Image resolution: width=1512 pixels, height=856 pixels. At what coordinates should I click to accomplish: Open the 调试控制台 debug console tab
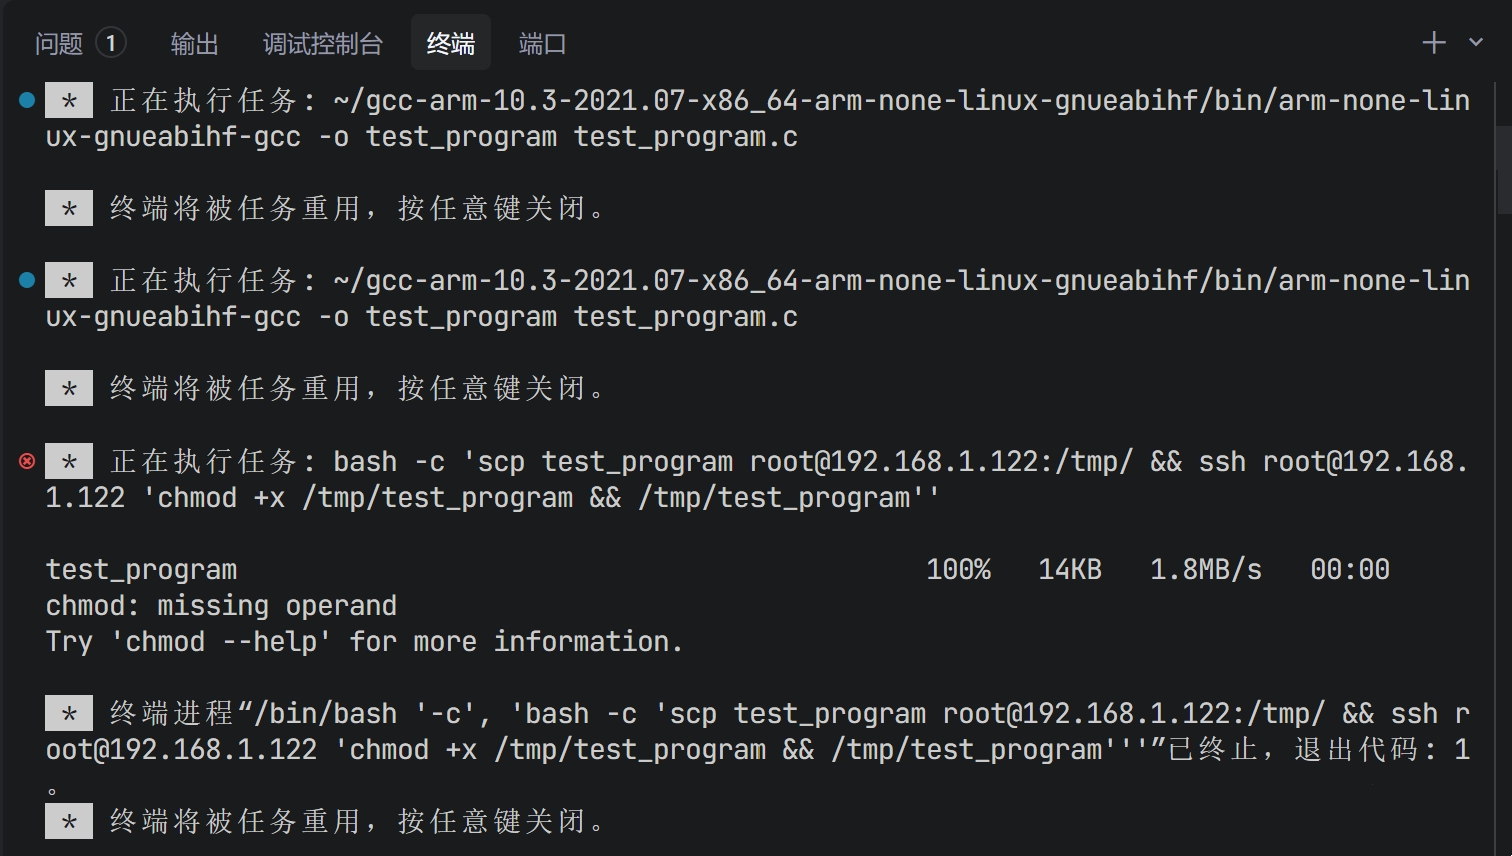click(x=322, y=44)
